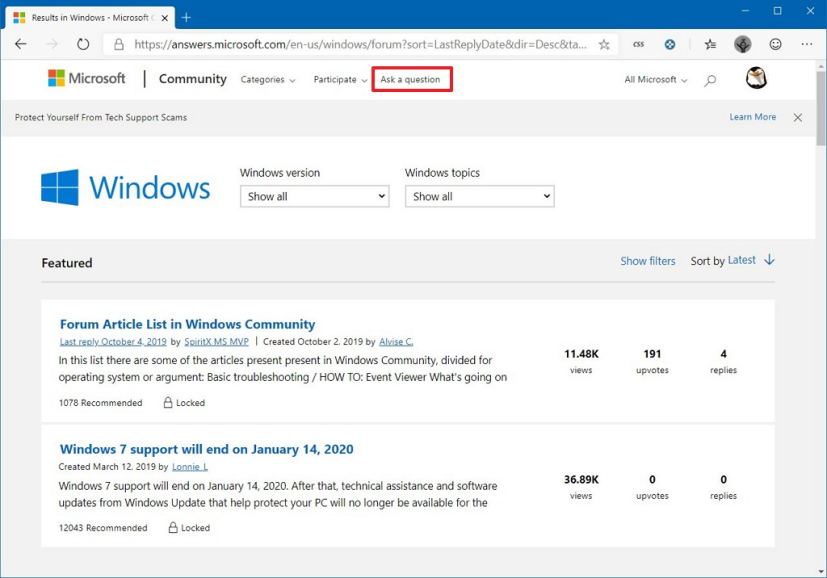
Task: Open the Windows version dropdown
Action: pos(313,196)
